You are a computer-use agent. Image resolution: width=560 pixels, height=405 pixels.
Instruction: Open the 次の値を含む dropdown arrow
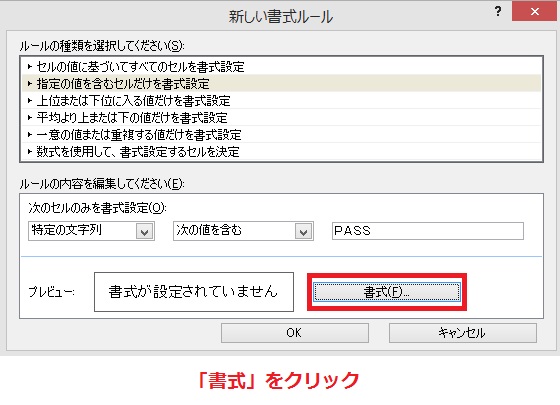(x=304, y=231)
